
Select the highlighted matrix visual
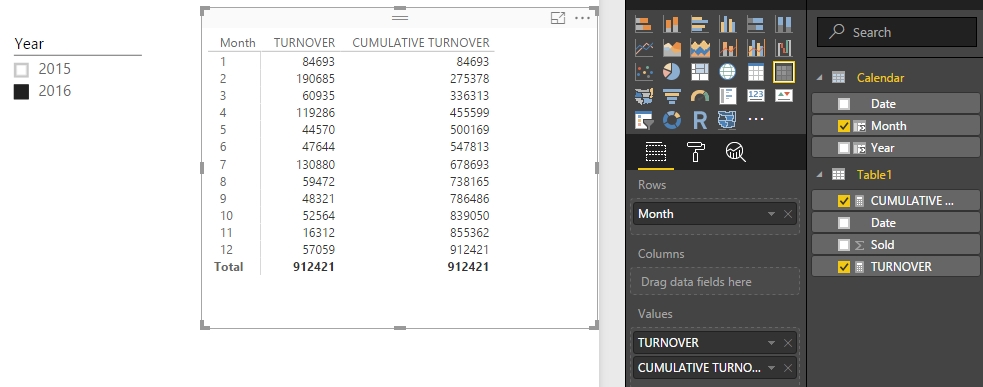[x=784, y=72]
